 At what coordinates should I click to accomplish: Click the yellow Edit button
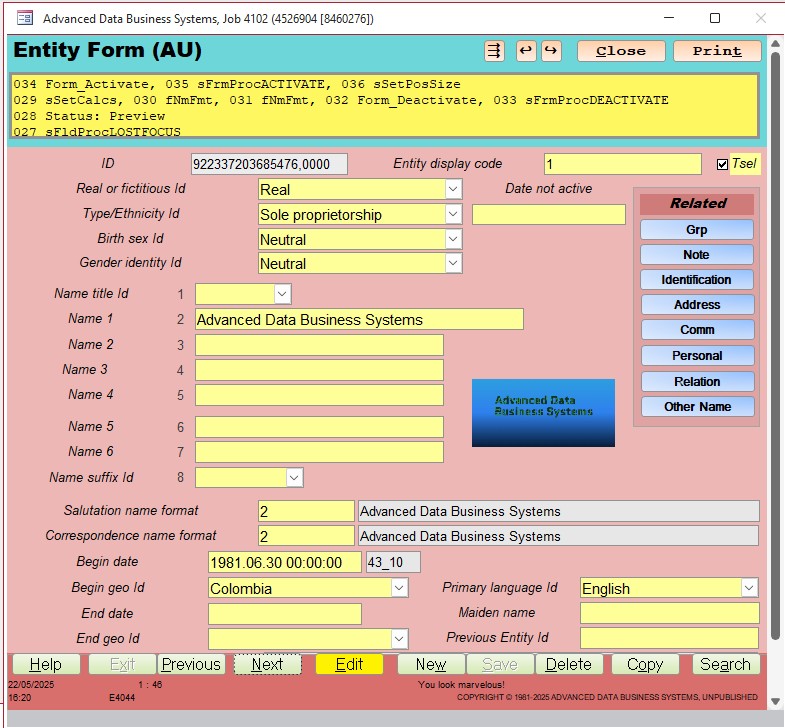[349, 664]
